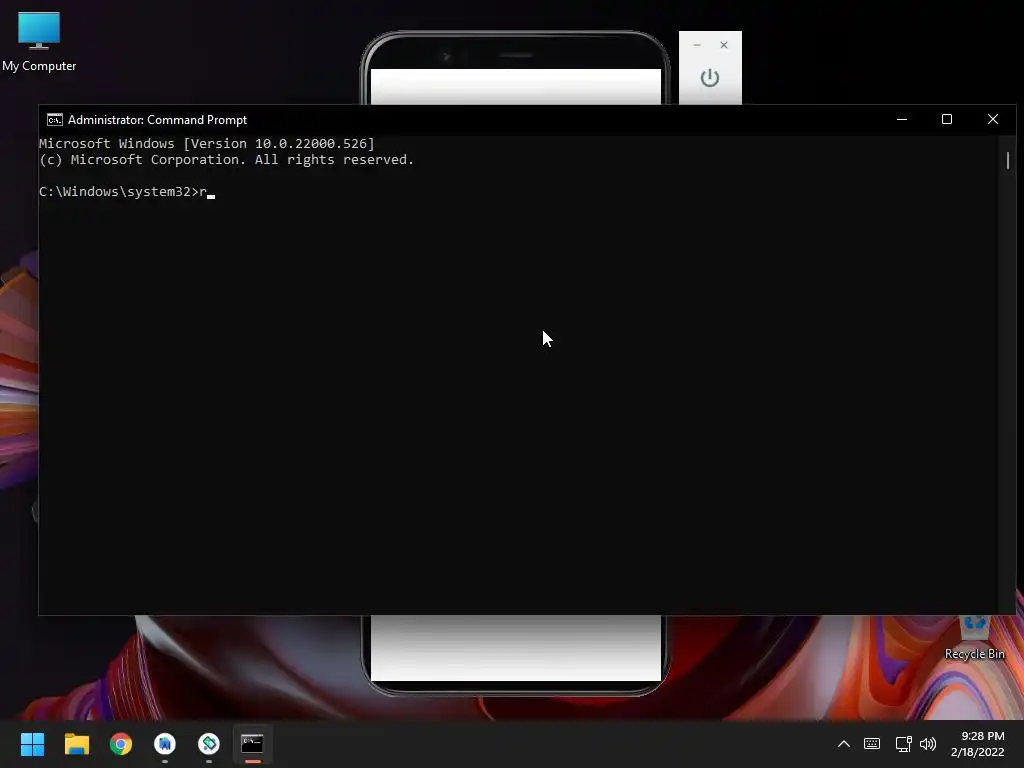The image size is (1024, 768).
Task: Maximize the Command Prompt window
Action: pyautogui.click(x=947, y=120)
